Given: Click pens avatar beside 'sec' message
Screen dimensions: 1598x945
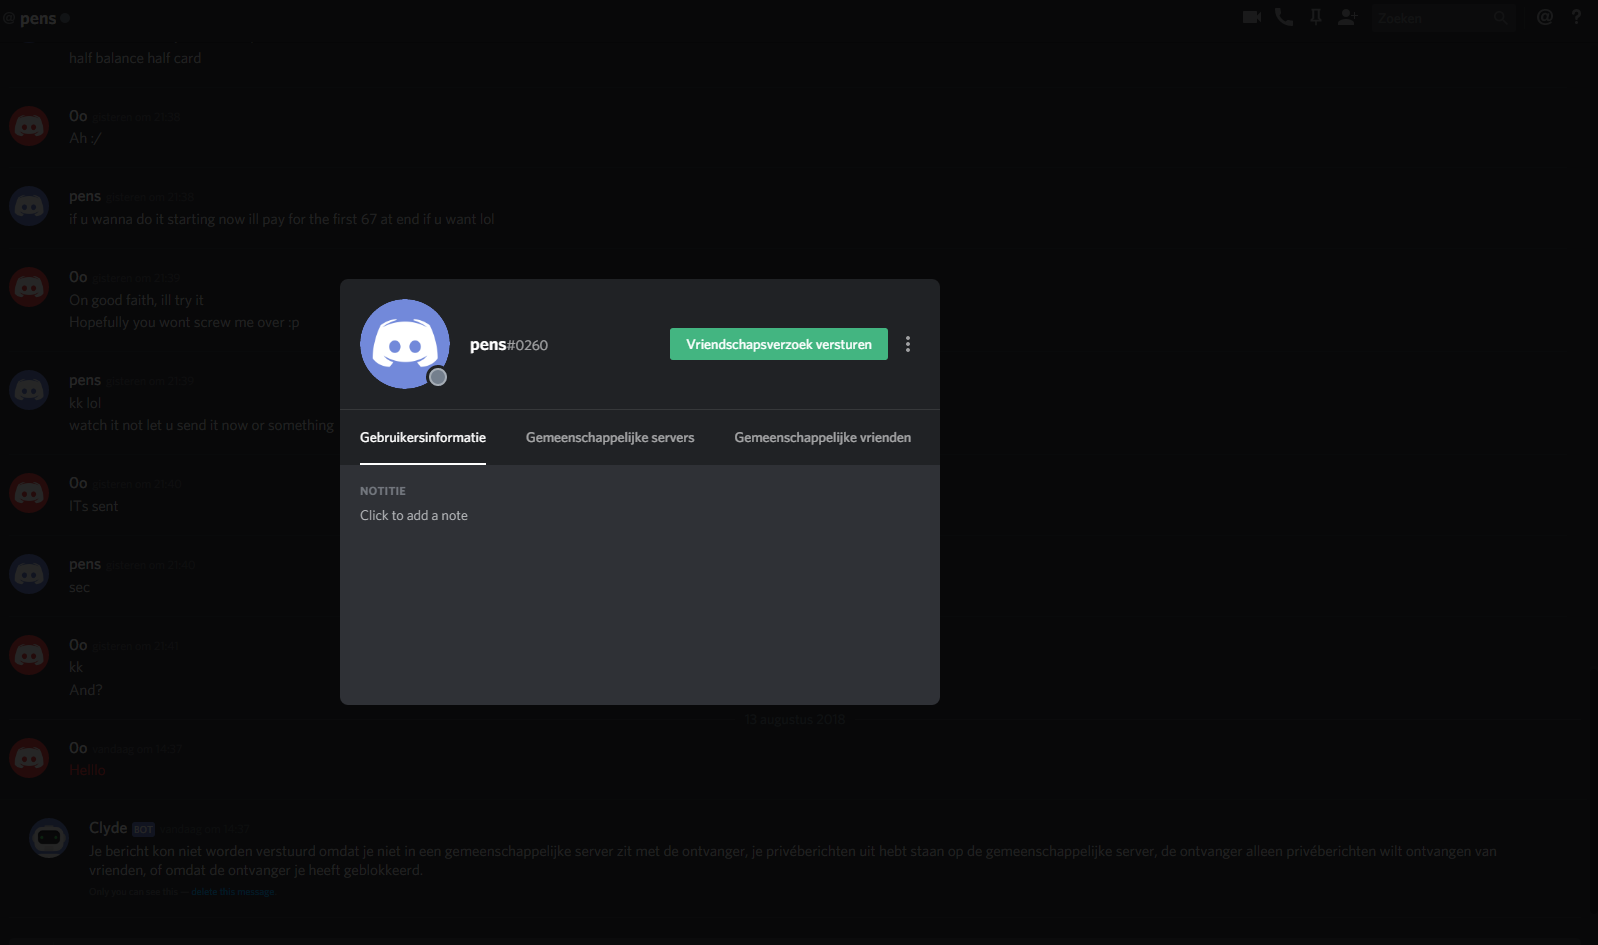Looking at the screenshot, I should coord(29,574).
